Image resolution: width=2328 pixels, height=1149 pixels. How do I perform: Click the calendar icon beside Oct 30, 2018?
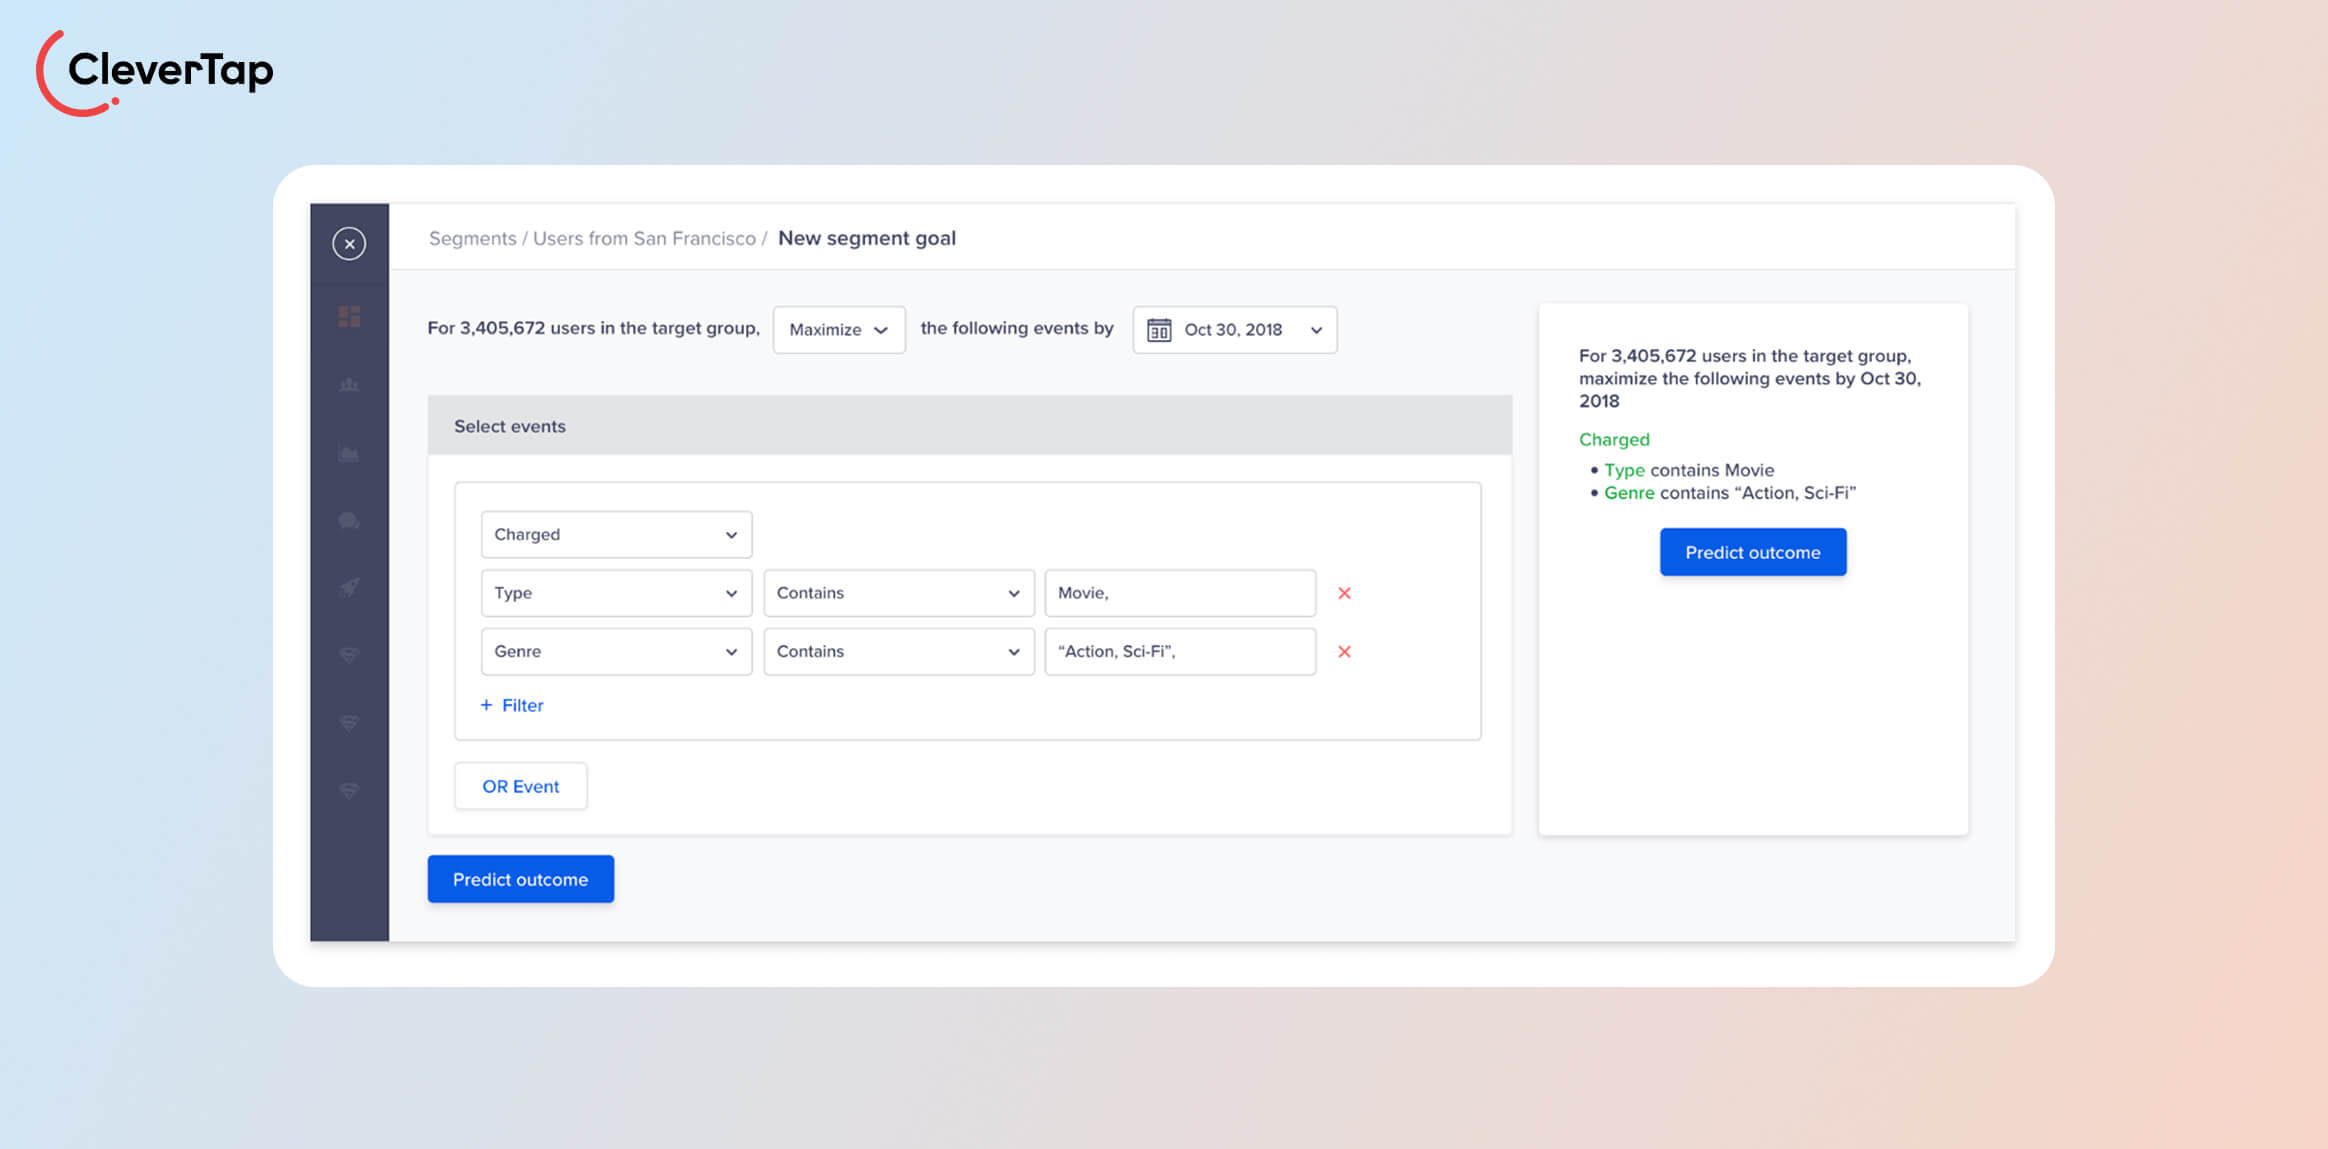1159,329
